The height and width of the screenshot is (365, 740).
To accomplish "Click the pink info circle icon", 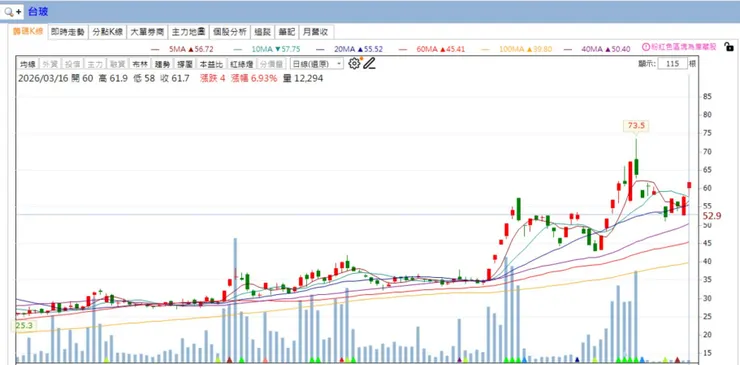I will point(646,47).
